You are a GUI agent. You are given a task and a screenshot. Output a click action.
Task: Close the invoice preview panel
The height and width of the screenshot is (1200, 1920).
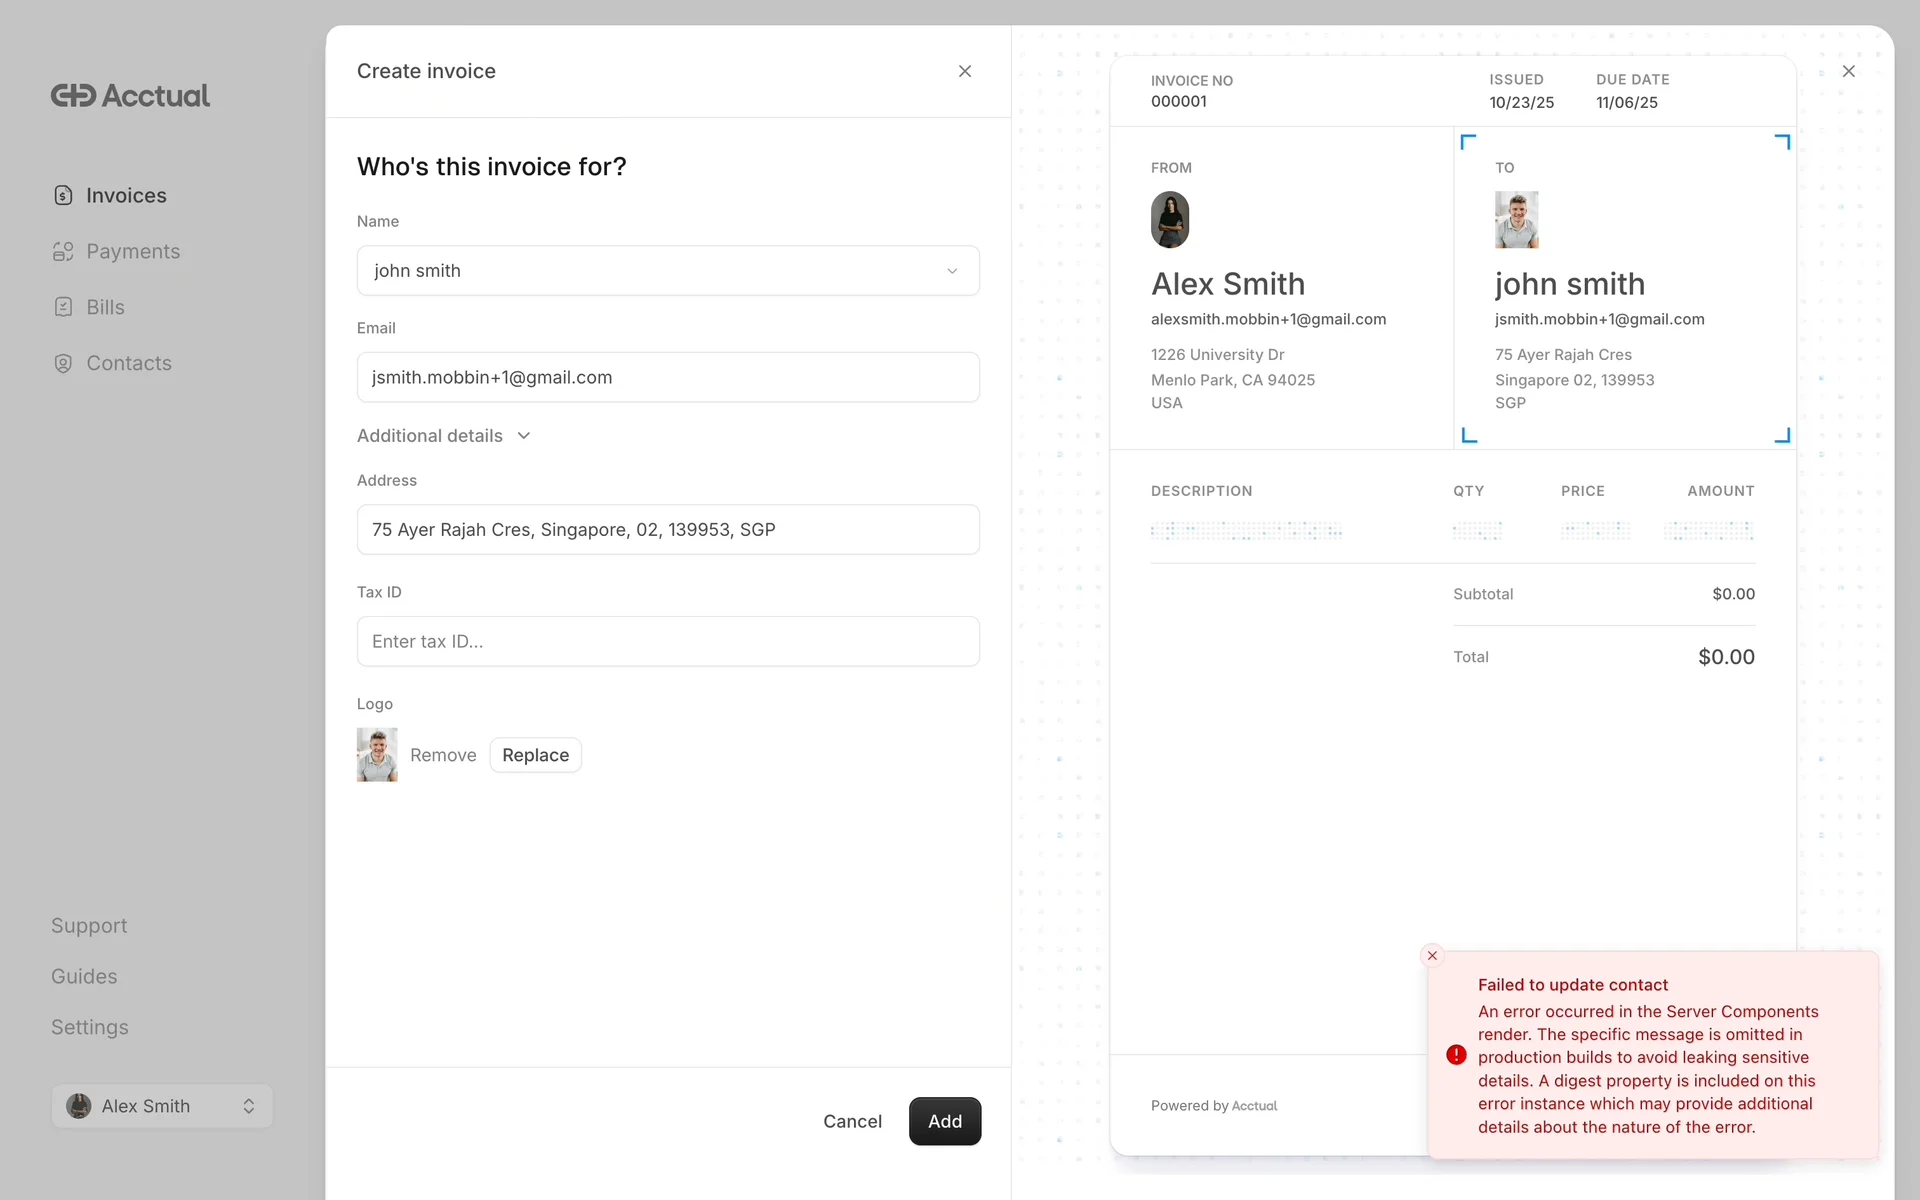tap(1848, 71)
